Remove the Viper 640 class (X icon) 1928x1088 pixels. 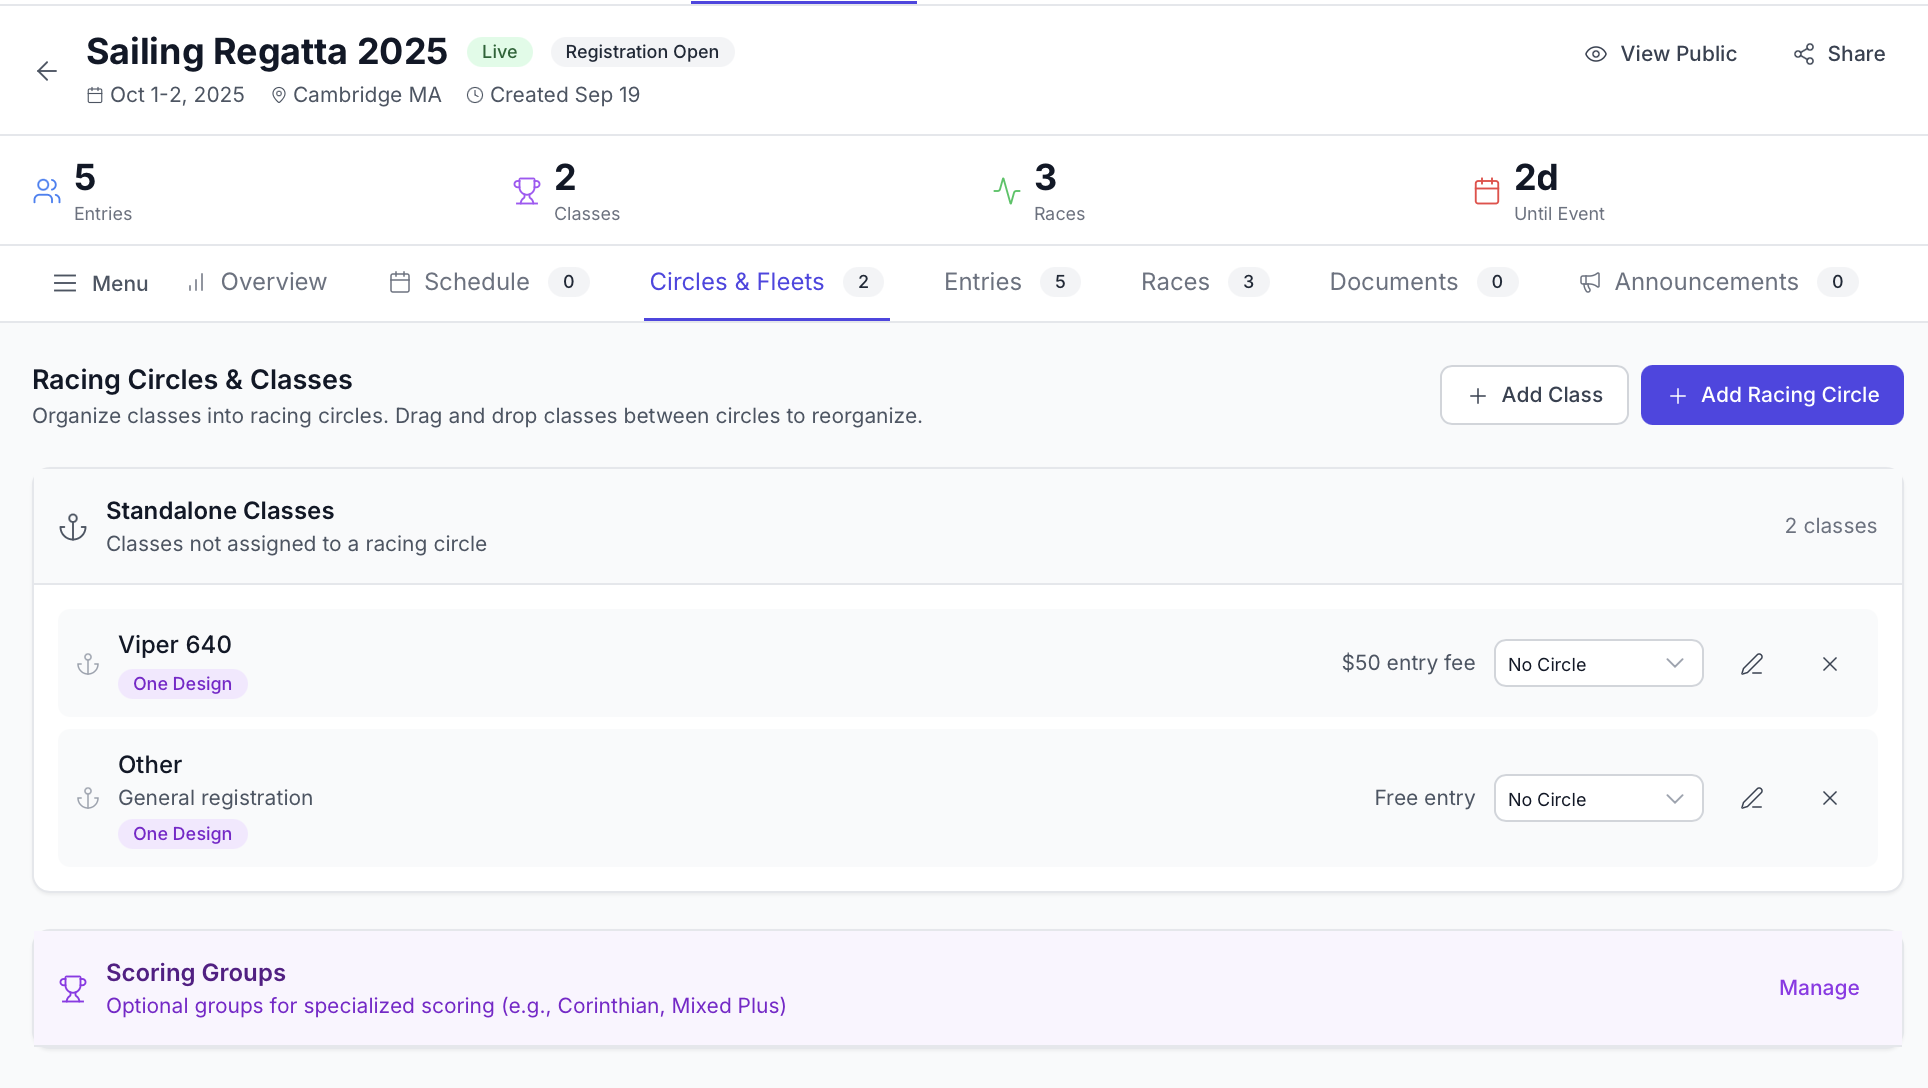coord(1829,664)
